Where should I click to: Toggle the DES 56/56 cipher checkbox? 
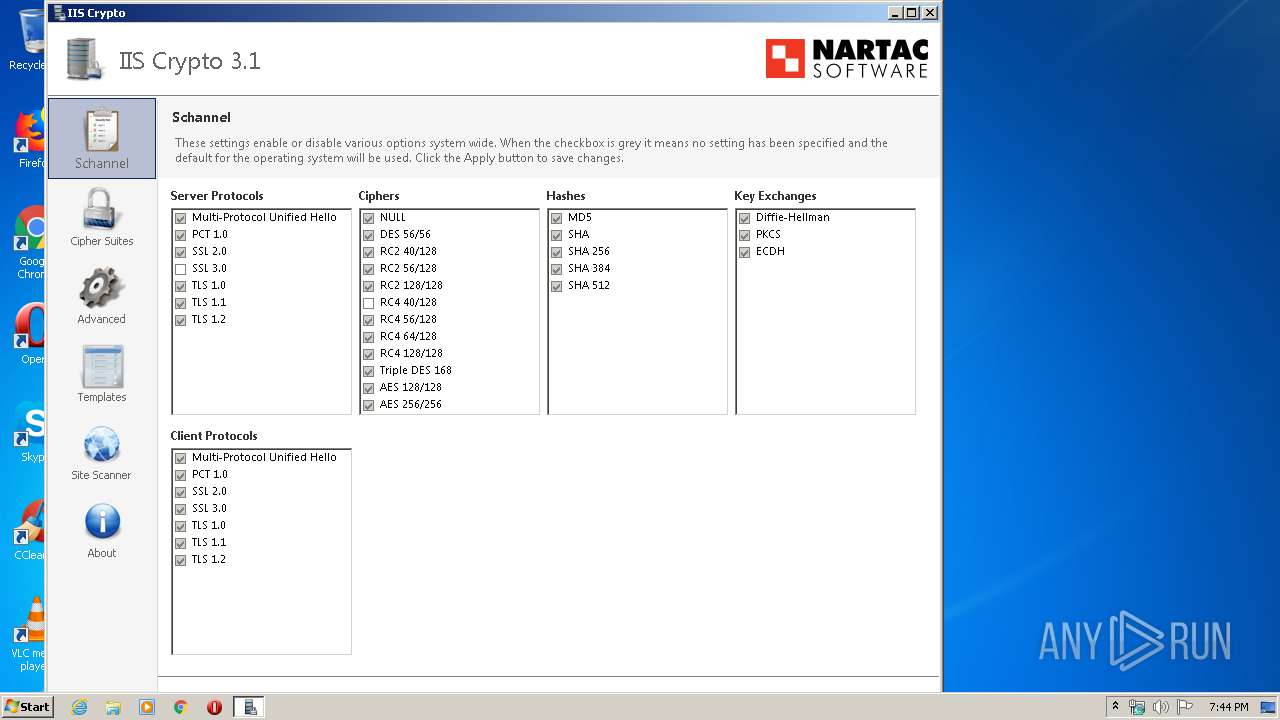click(369, 235)
